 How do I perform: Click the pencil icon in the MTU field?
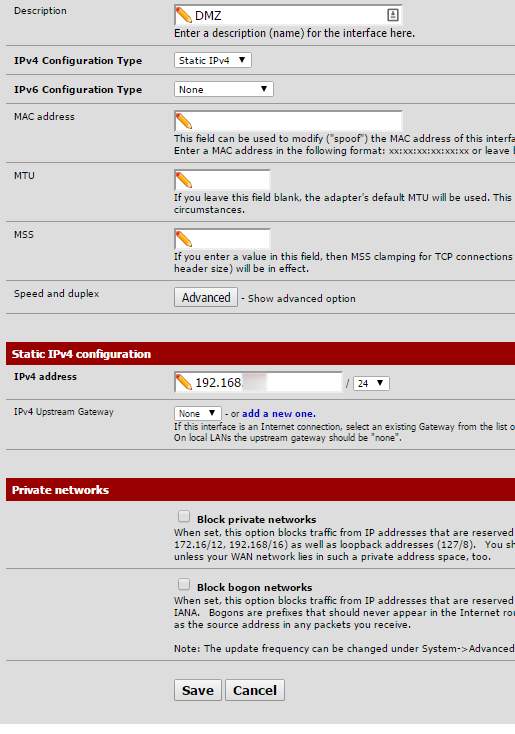184,180
